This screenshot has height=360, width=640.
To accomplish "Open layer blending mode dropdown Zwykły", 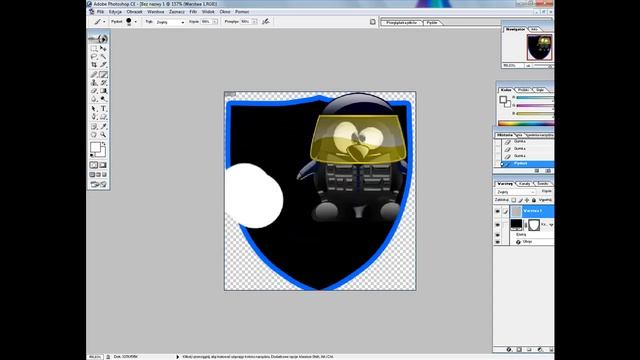I will tap(516, 192).
